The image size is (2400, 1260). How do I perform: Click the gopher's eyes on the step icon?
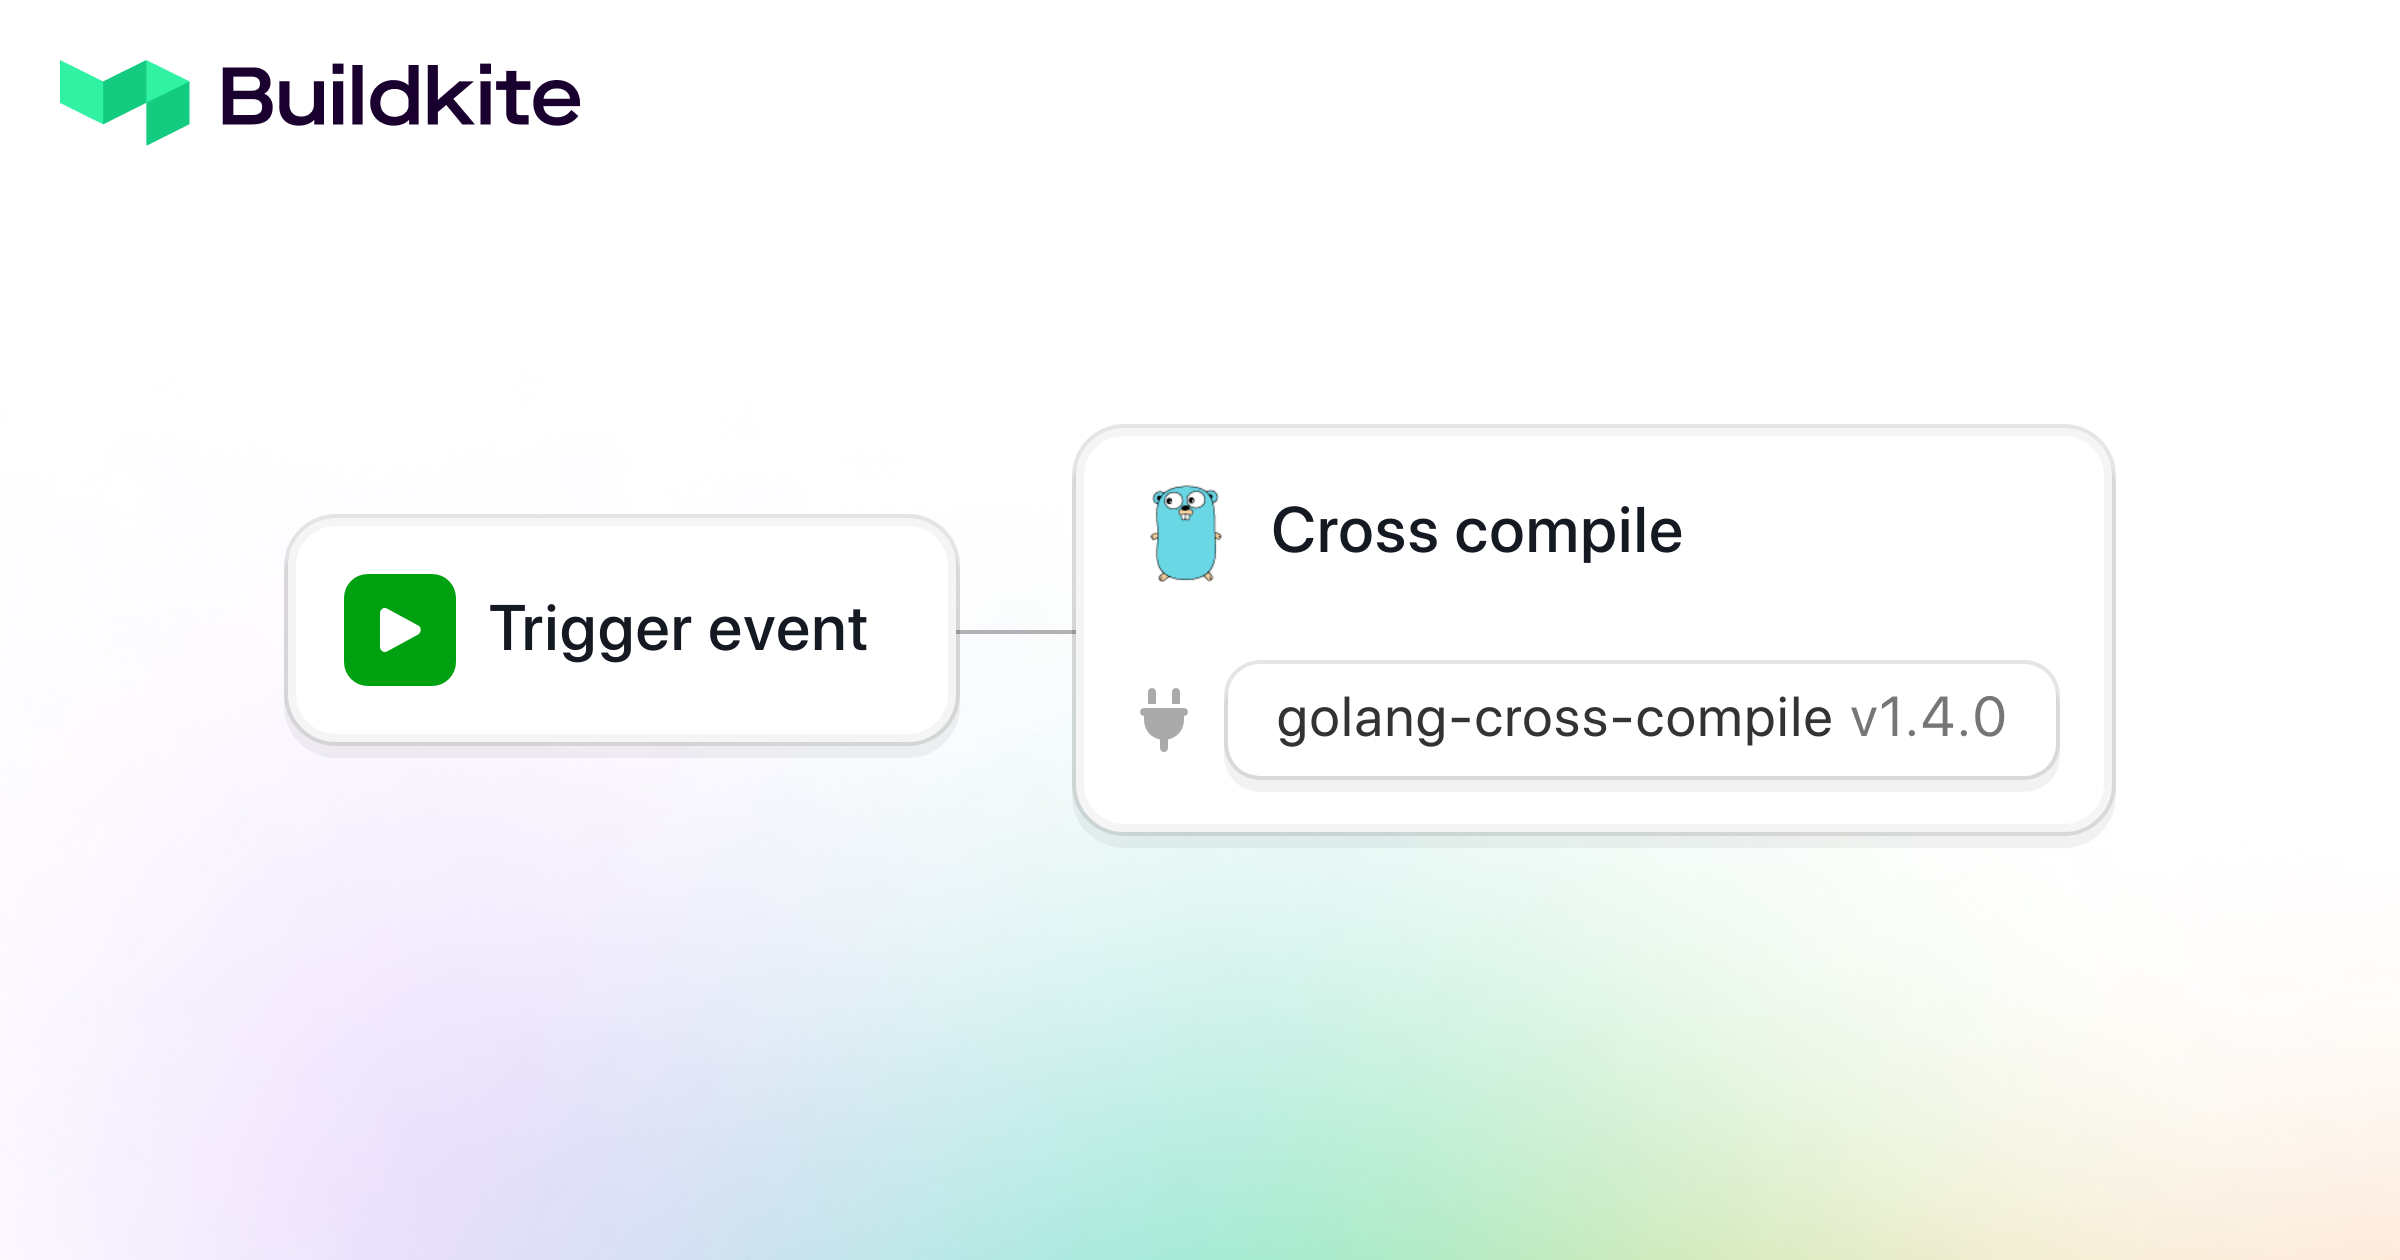click(x=1184, y=499)
